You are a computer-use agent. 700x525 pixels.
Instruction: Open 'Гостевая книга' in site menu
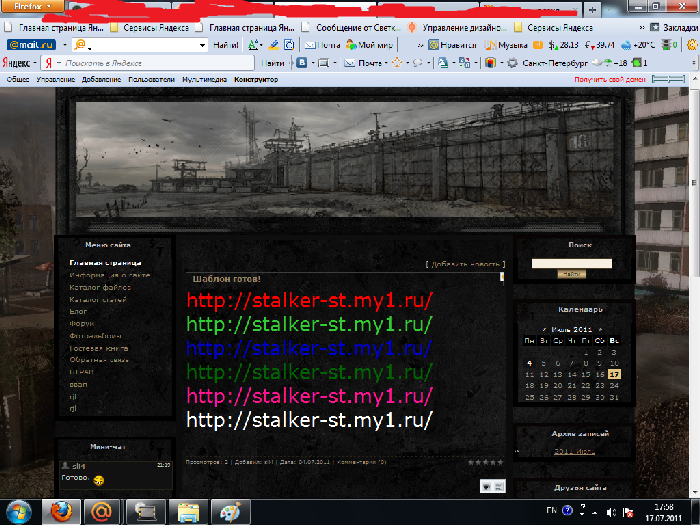click(99, 348)
